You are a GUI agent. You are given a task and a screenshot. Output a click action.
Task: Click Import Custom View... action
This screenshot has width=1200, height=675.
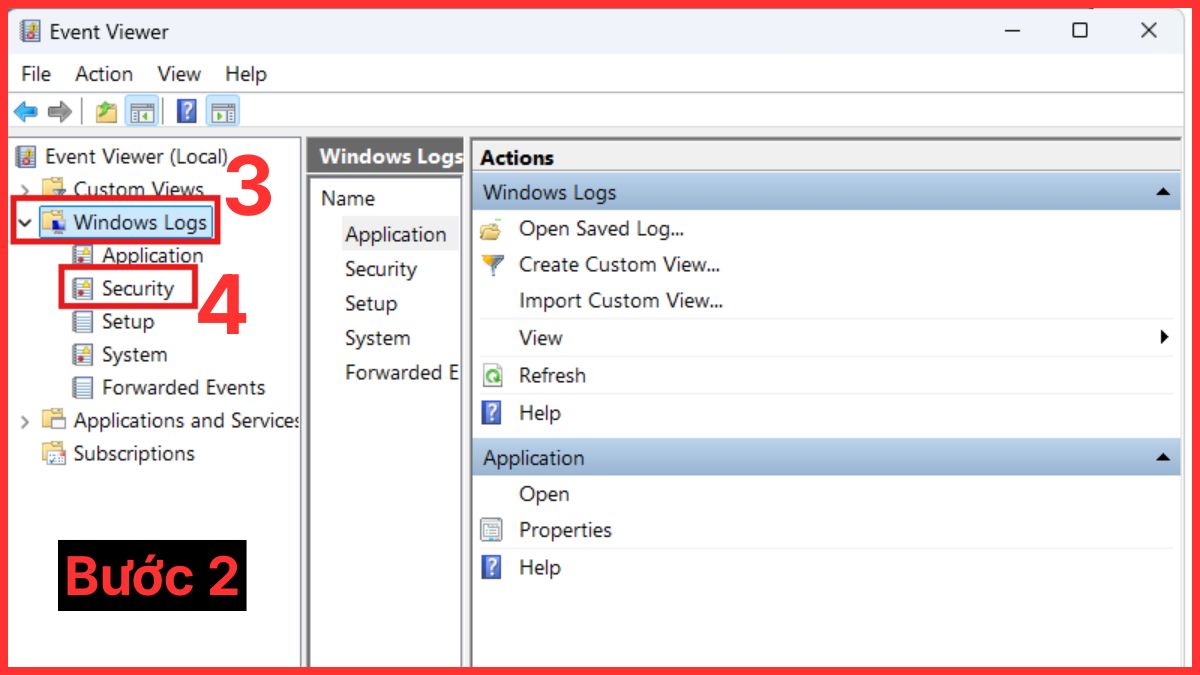click(621, 300)
